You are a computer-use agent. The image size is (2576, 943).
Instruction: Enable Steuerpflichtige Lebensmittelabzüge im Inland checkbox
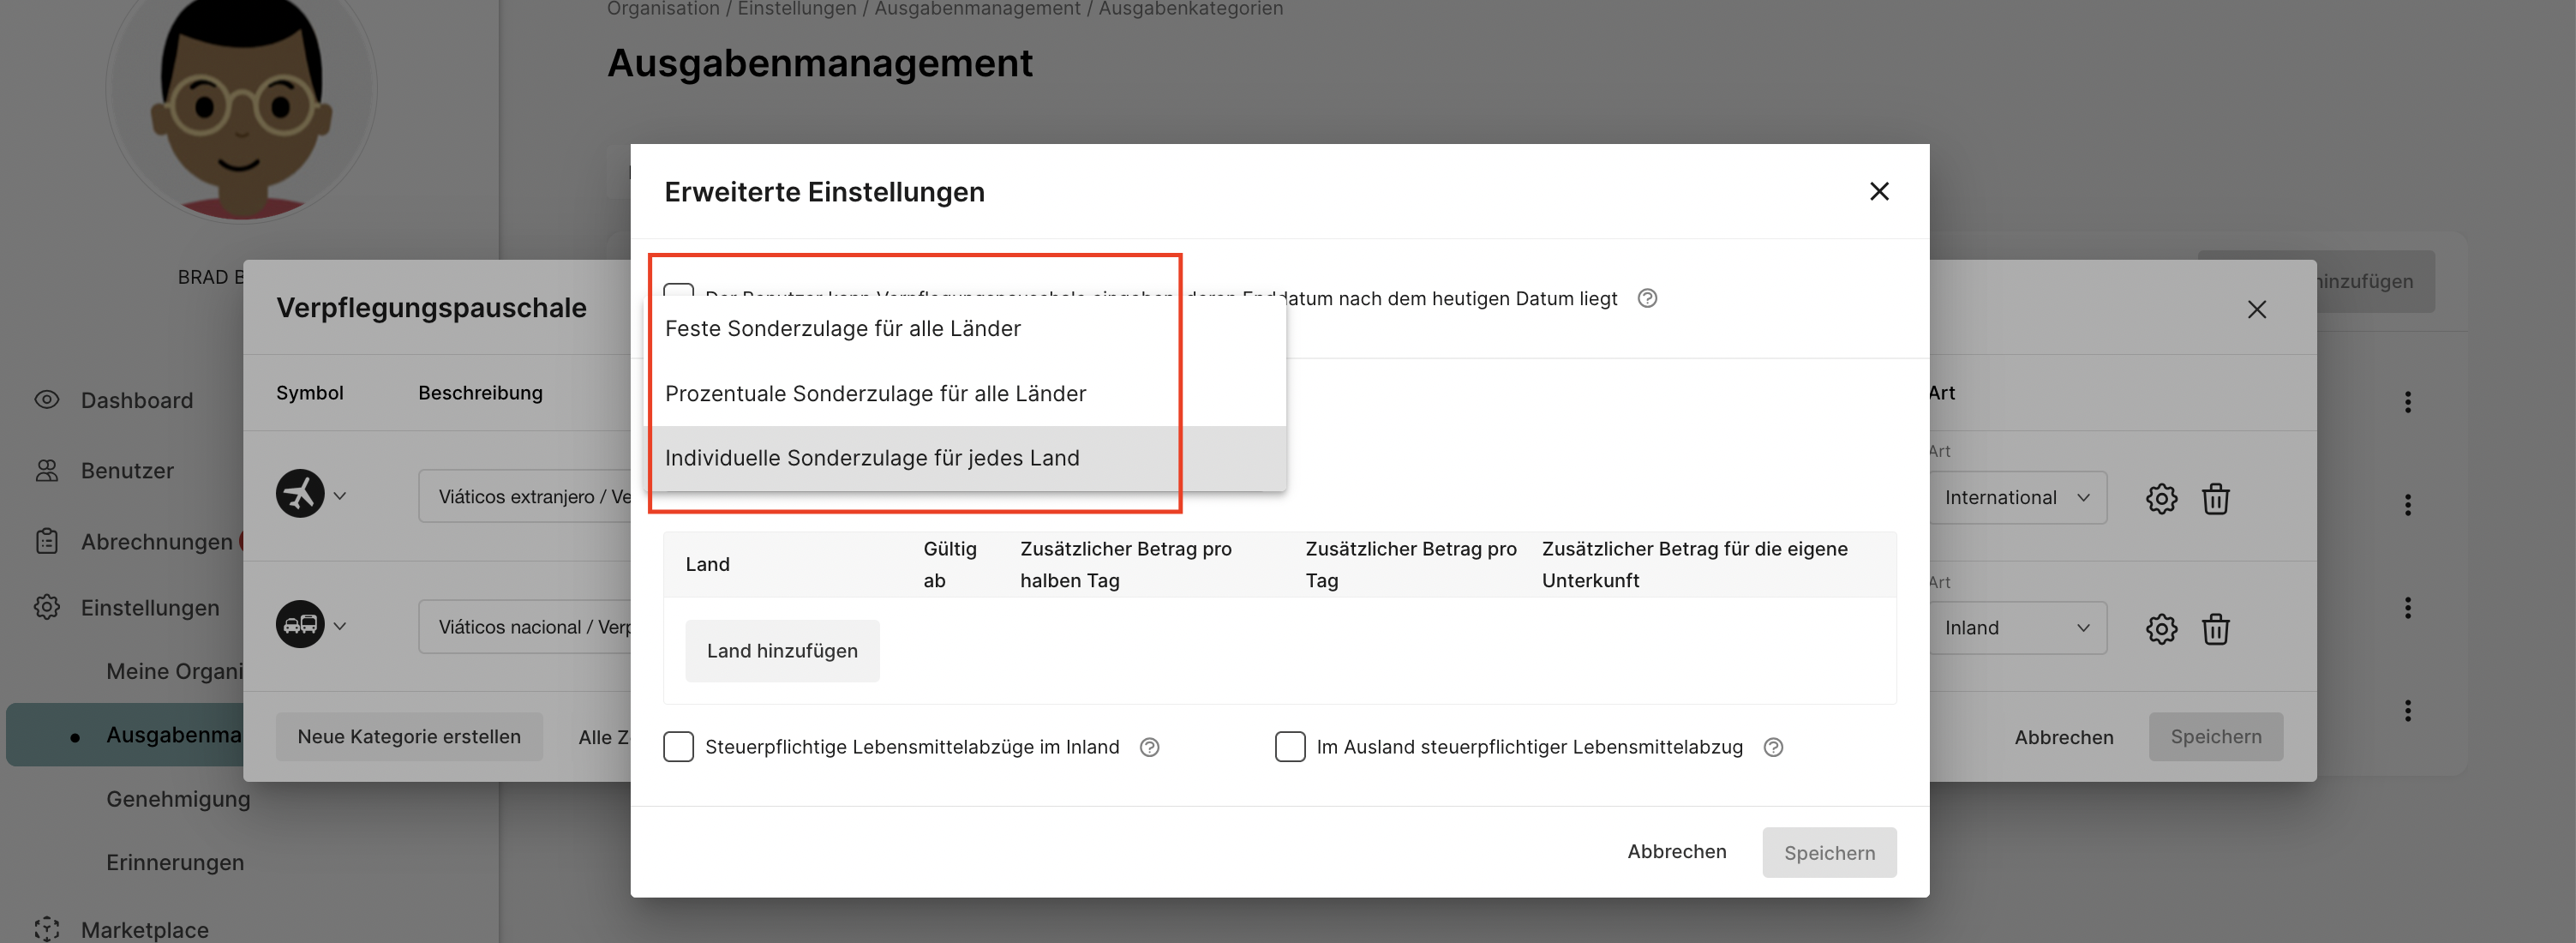coord(678,747)
